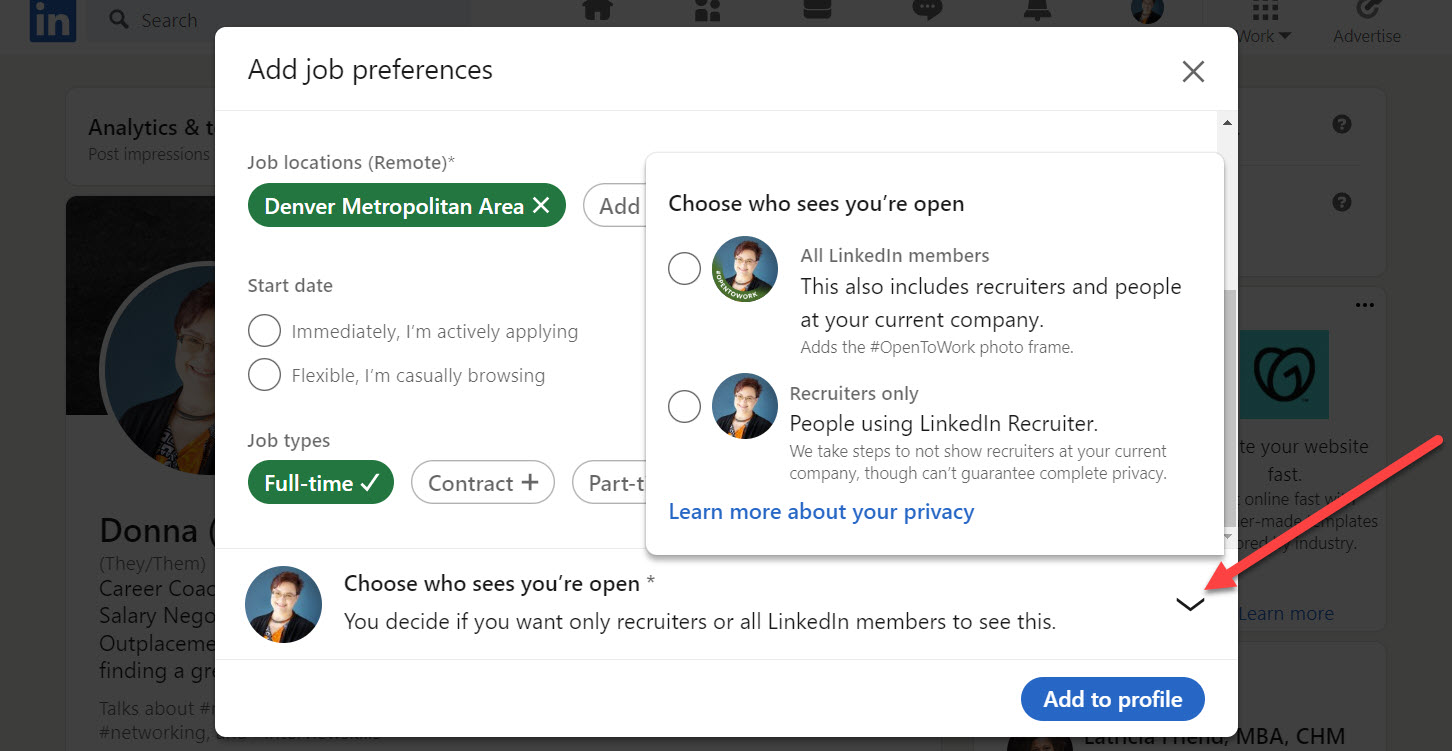
Task: Click the LinkedIn logo icon
Action: coord(52,20)
